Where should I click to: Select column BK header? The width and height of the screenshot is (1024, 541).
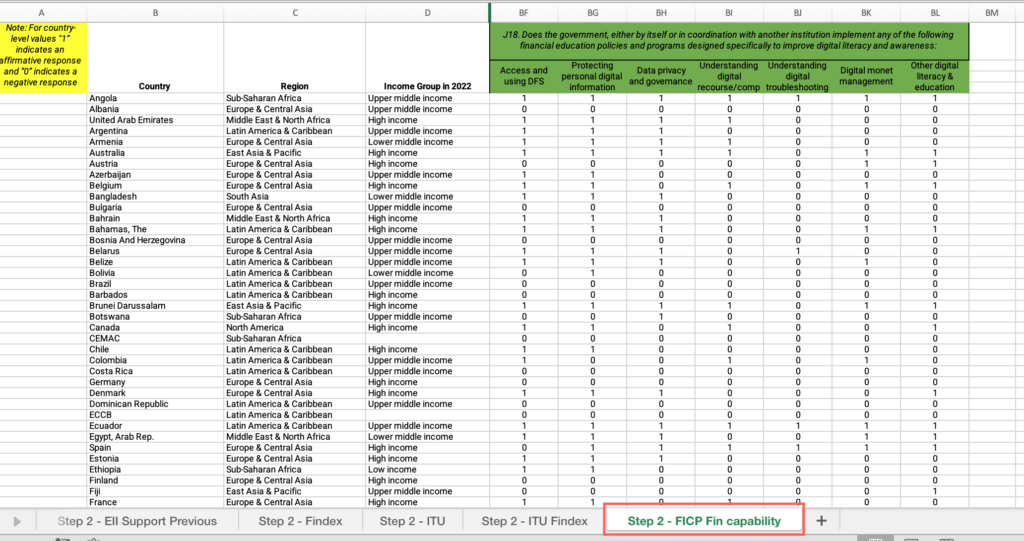(x=866, y=13)
